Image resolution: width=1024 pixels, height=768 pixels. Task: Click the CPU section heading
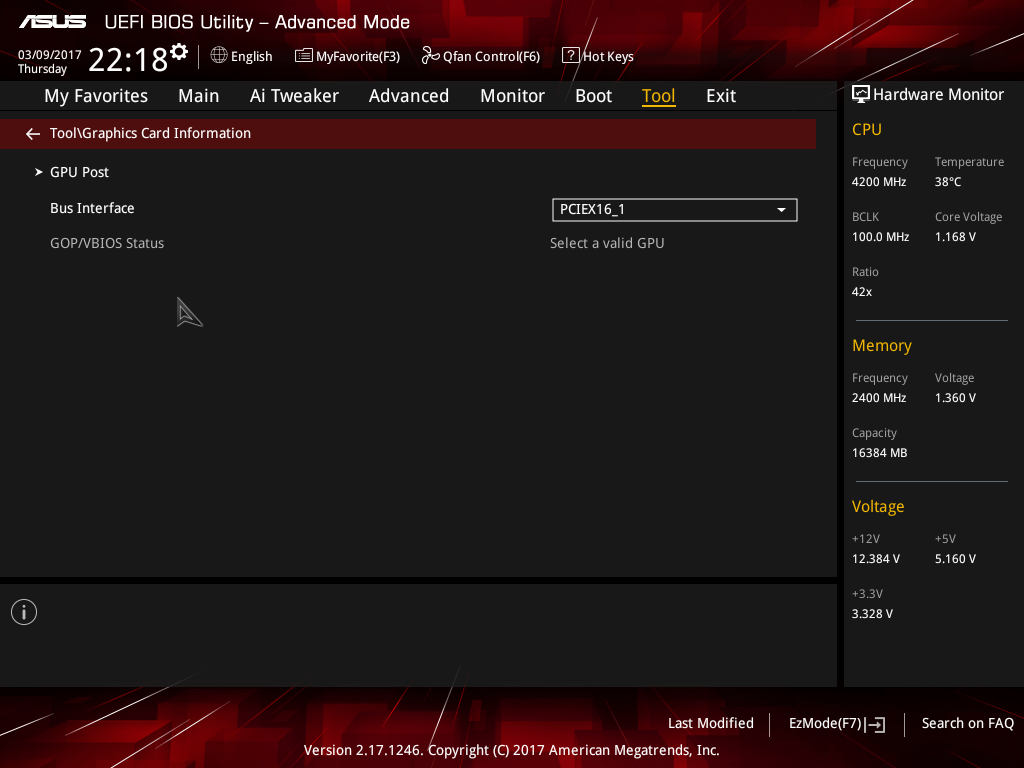click(x=867, y=129)
